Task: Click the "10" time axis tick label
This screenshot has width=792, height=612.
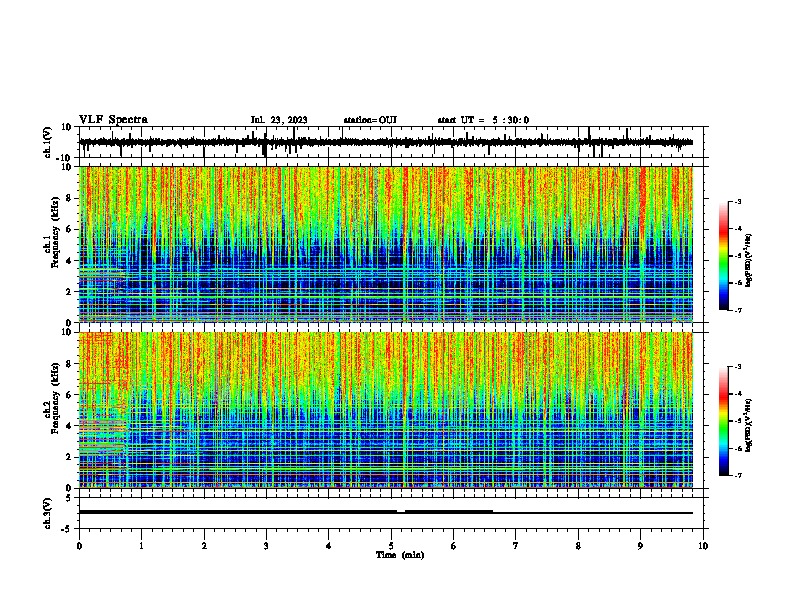Action: click(x=703, y=546)
